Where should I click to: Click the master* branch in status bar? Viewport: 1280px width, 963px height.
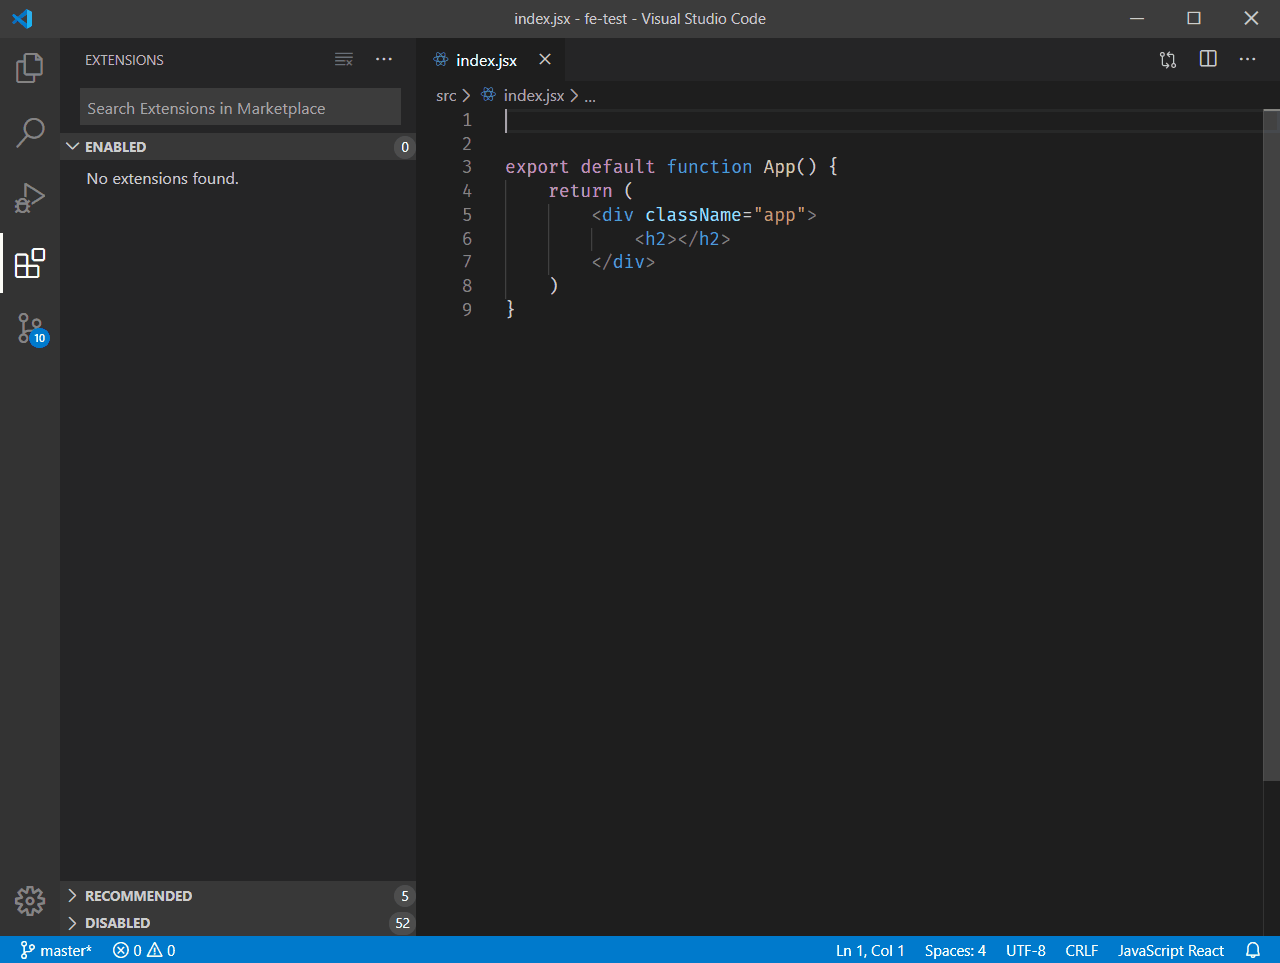pyautogui.click(x=56, y=950)
